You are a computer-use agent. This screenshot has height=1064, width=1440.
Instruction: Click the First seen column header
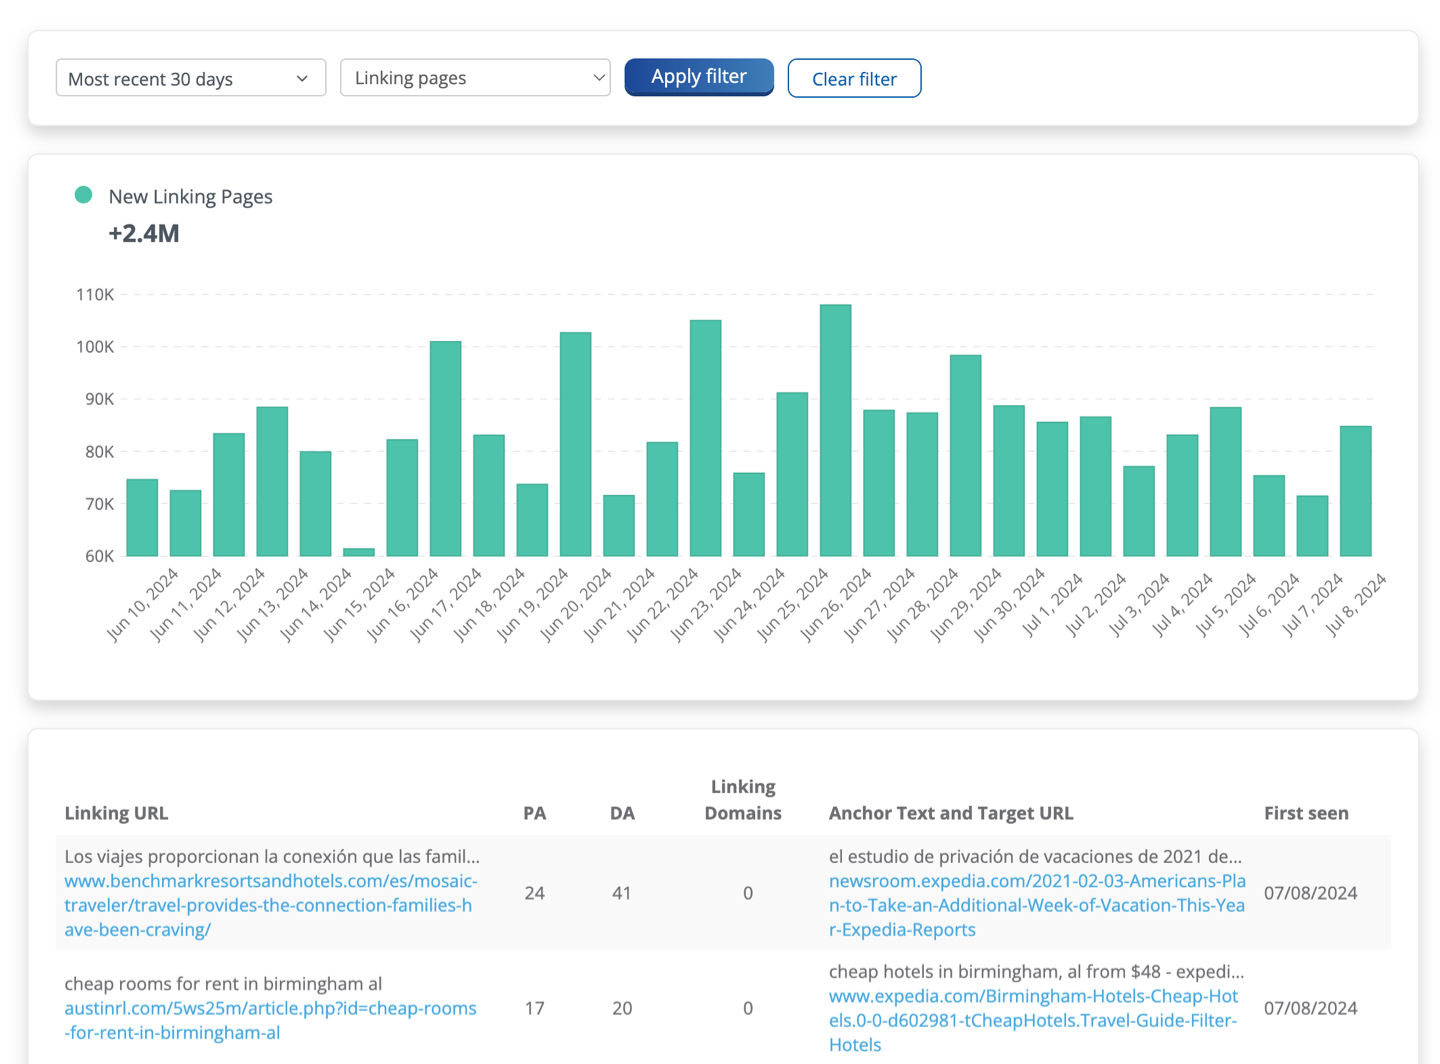tap(1306, 813)
